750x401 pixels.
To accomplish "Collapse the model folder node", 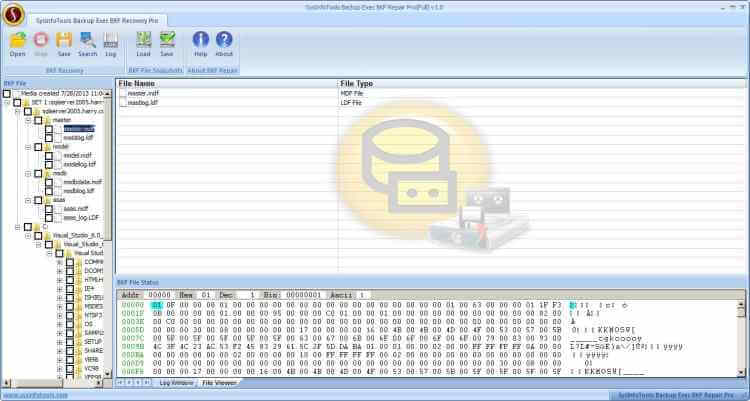I will (x=28, y=147).
